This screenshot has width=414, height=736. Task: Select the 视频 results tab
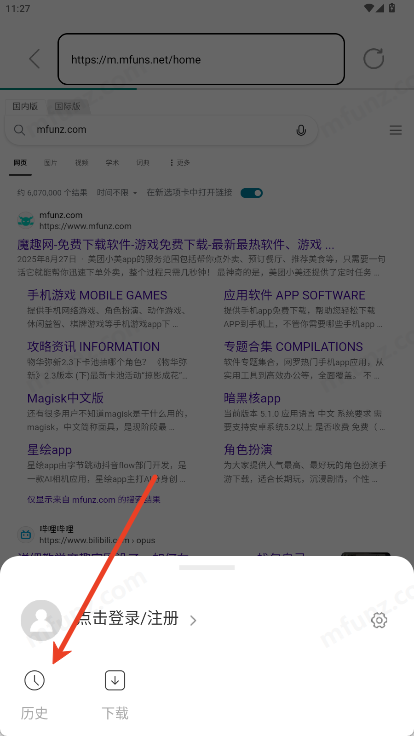coord(81,163)
